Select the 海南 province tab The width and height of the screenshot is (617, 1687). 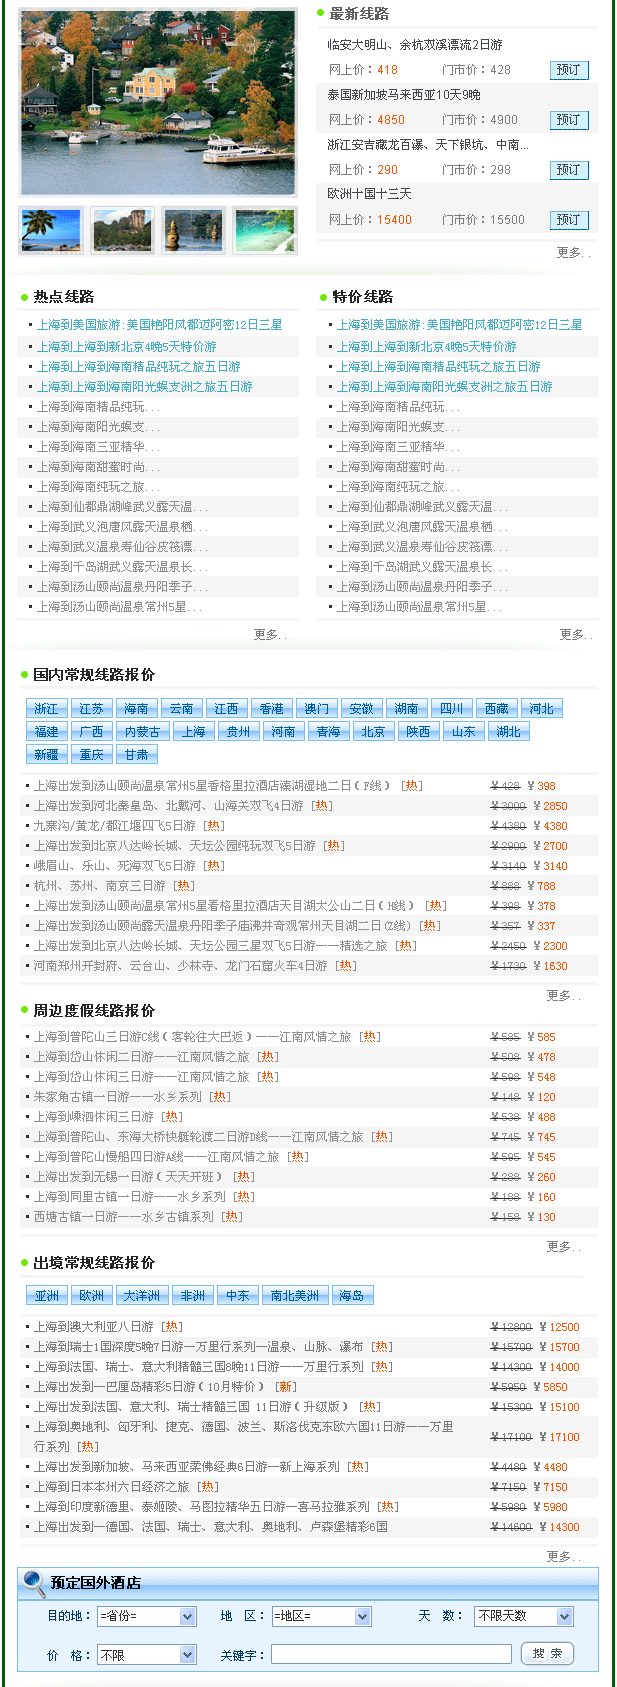(x=136, y=708)
